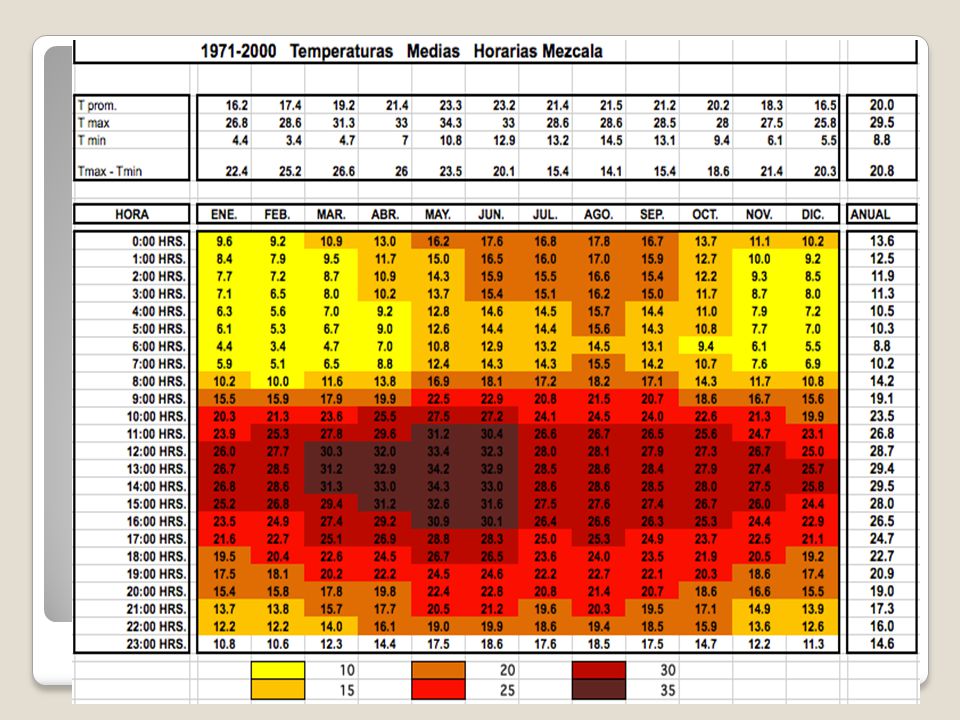This screenshot has height=720, width=960.
Task: Select the ANUAL column header
Action: (882, 214)
